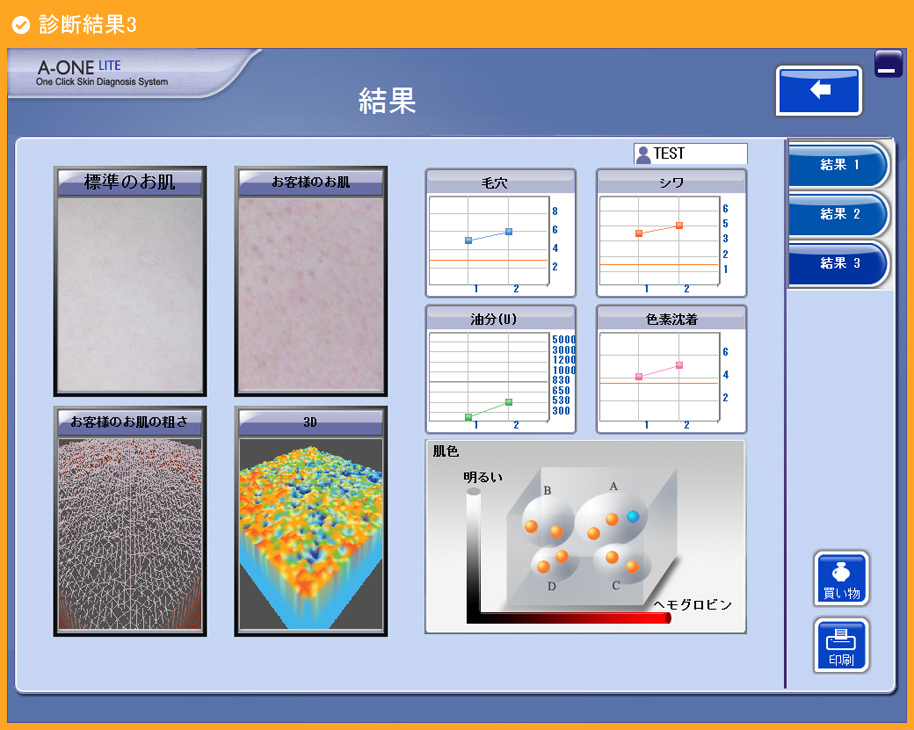914x730 pixels.
Task: Click the blue back arrow button
Action: tap(819, 91)
